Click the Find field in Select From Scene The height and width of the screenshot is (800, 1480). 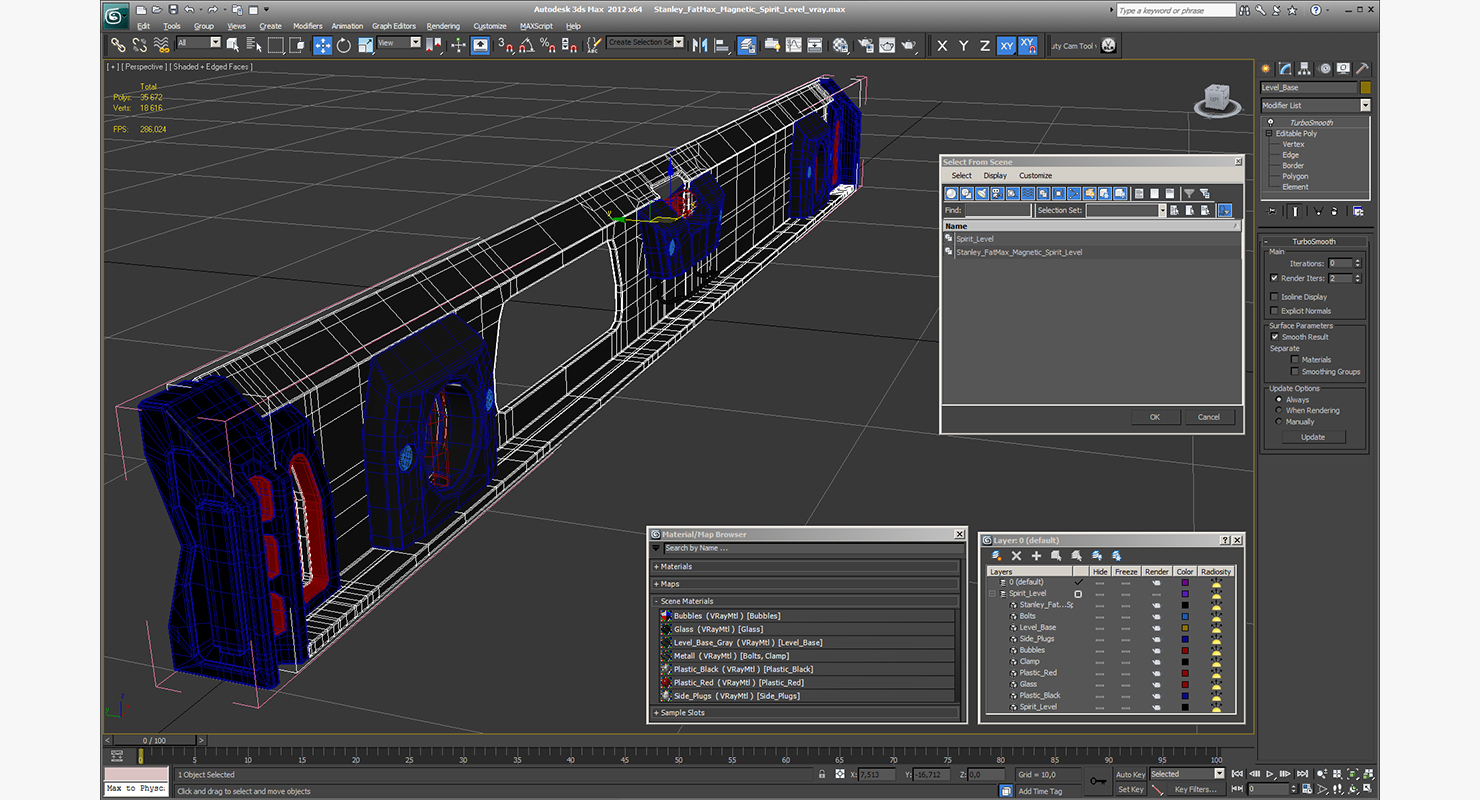point(997,211)
